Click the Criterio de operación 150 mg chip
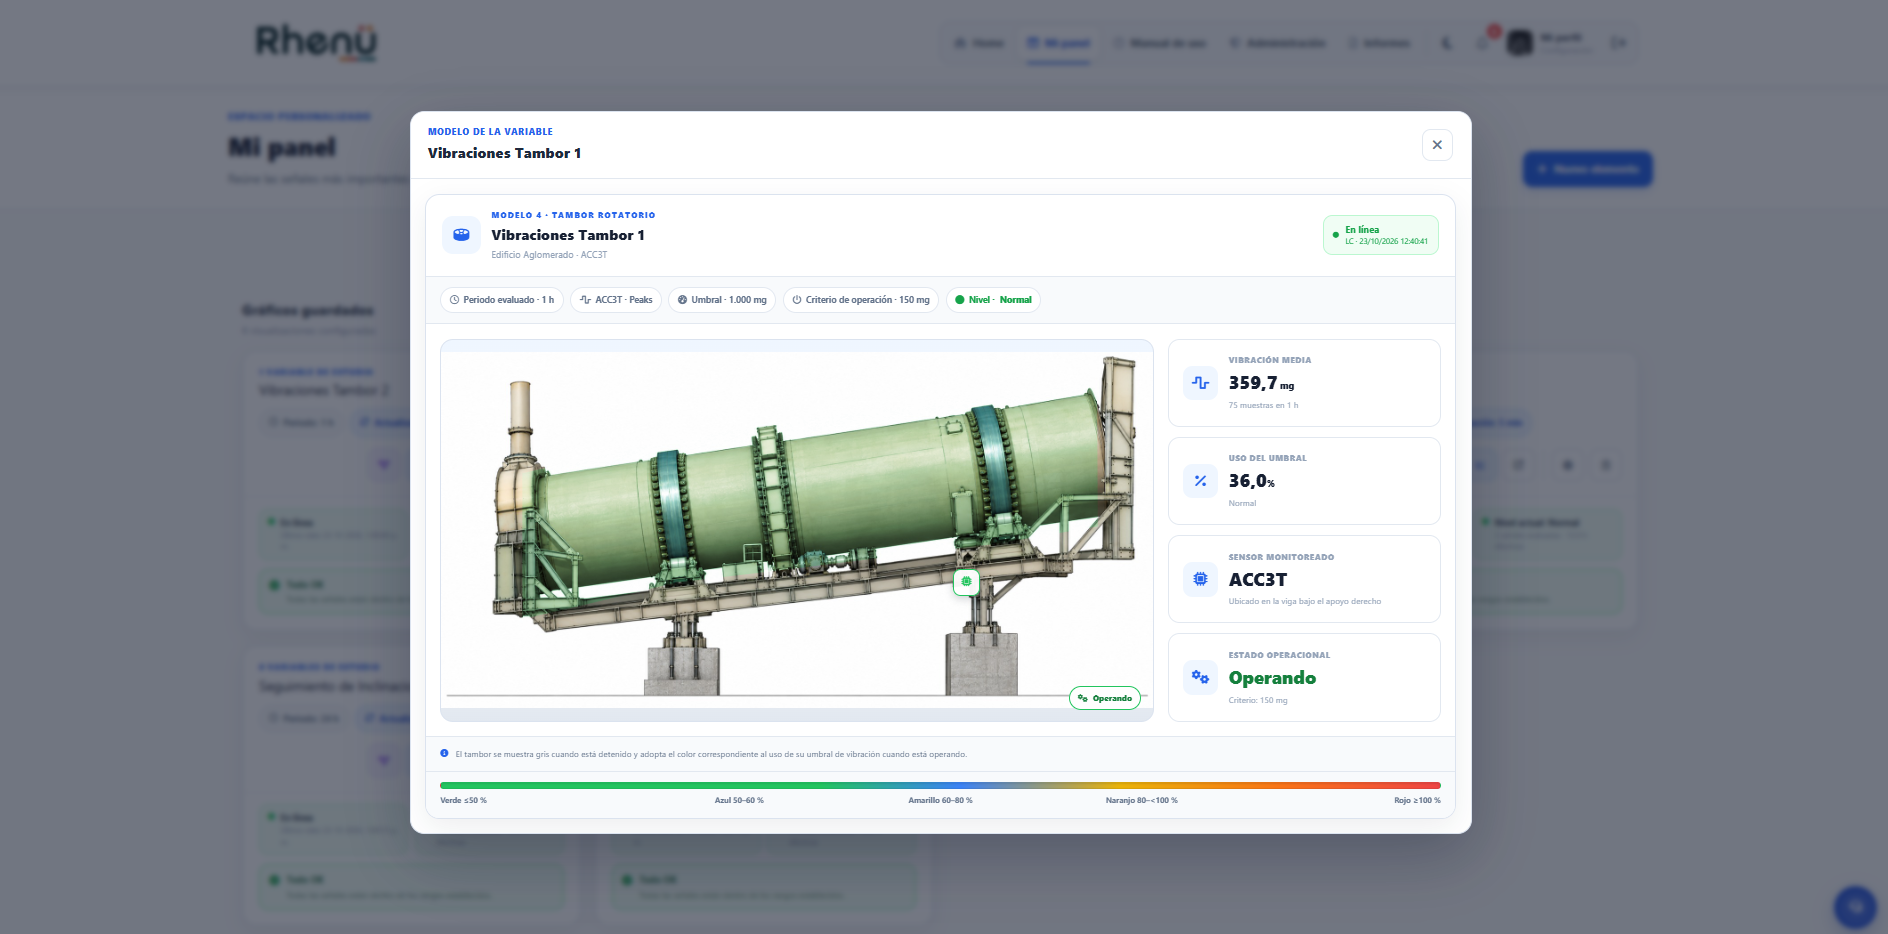Image resolution: width=1888 pixels, height=934 pixels. 861,300
